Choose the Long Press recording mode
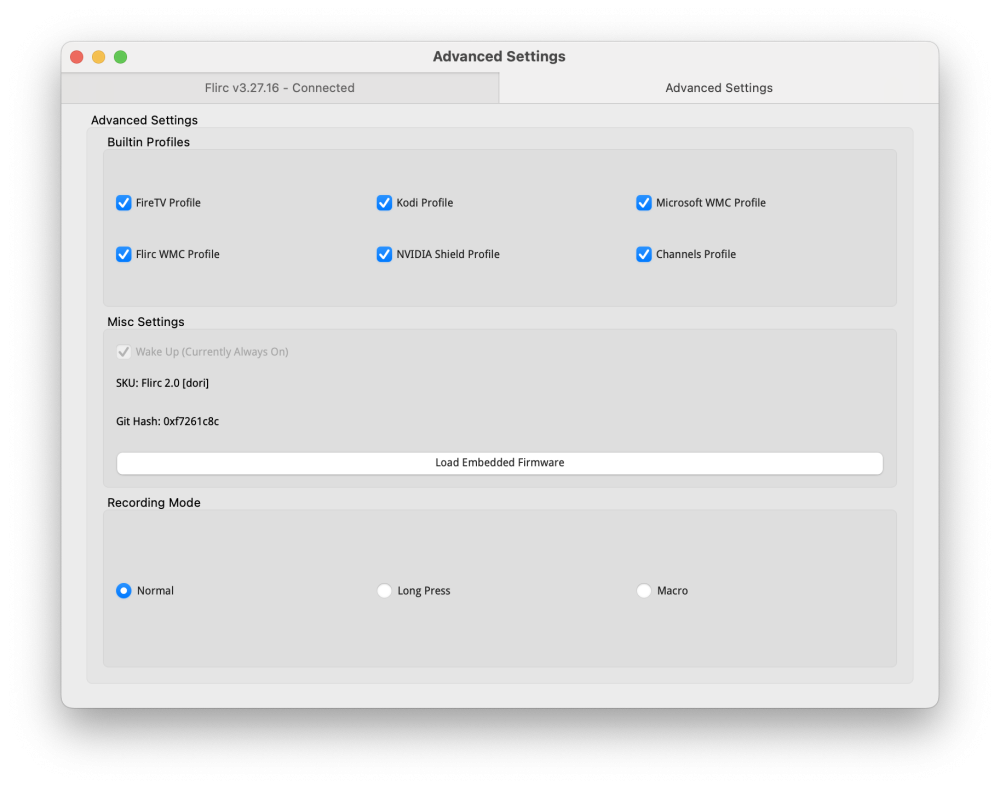 point(384,591)
